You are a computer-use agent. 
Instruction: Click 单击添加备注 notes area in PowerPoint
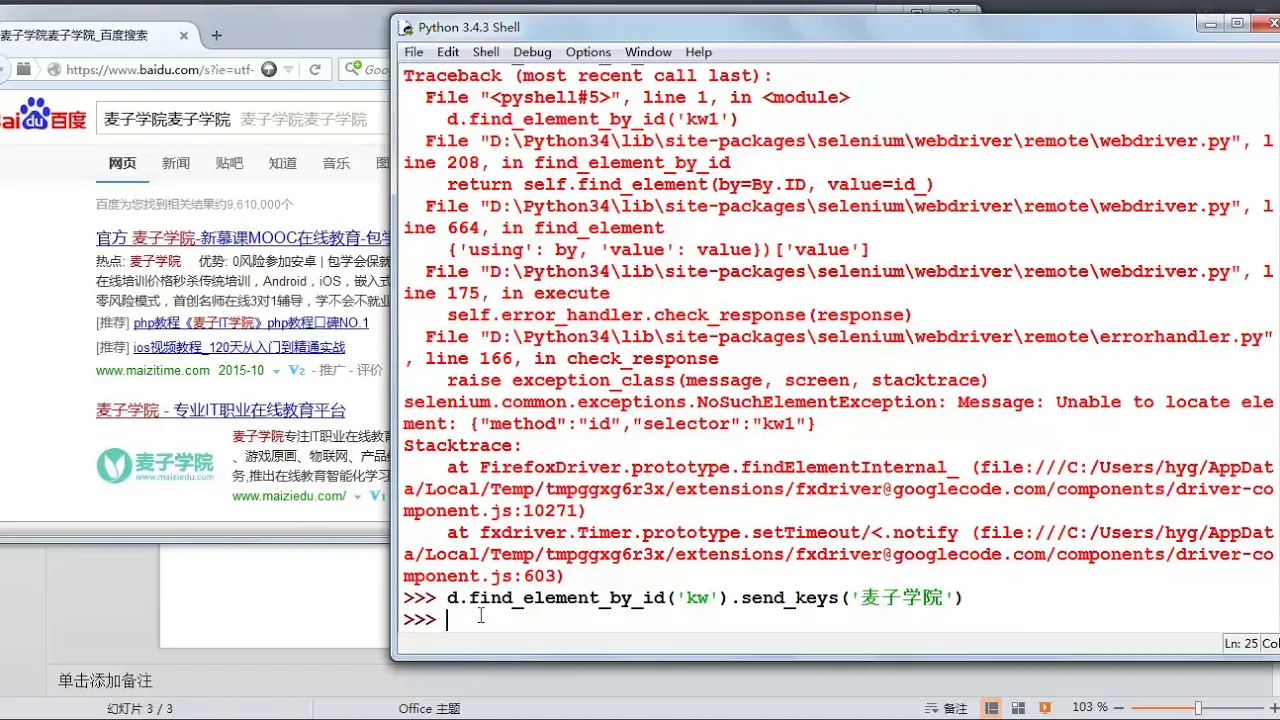coord(105,681)
